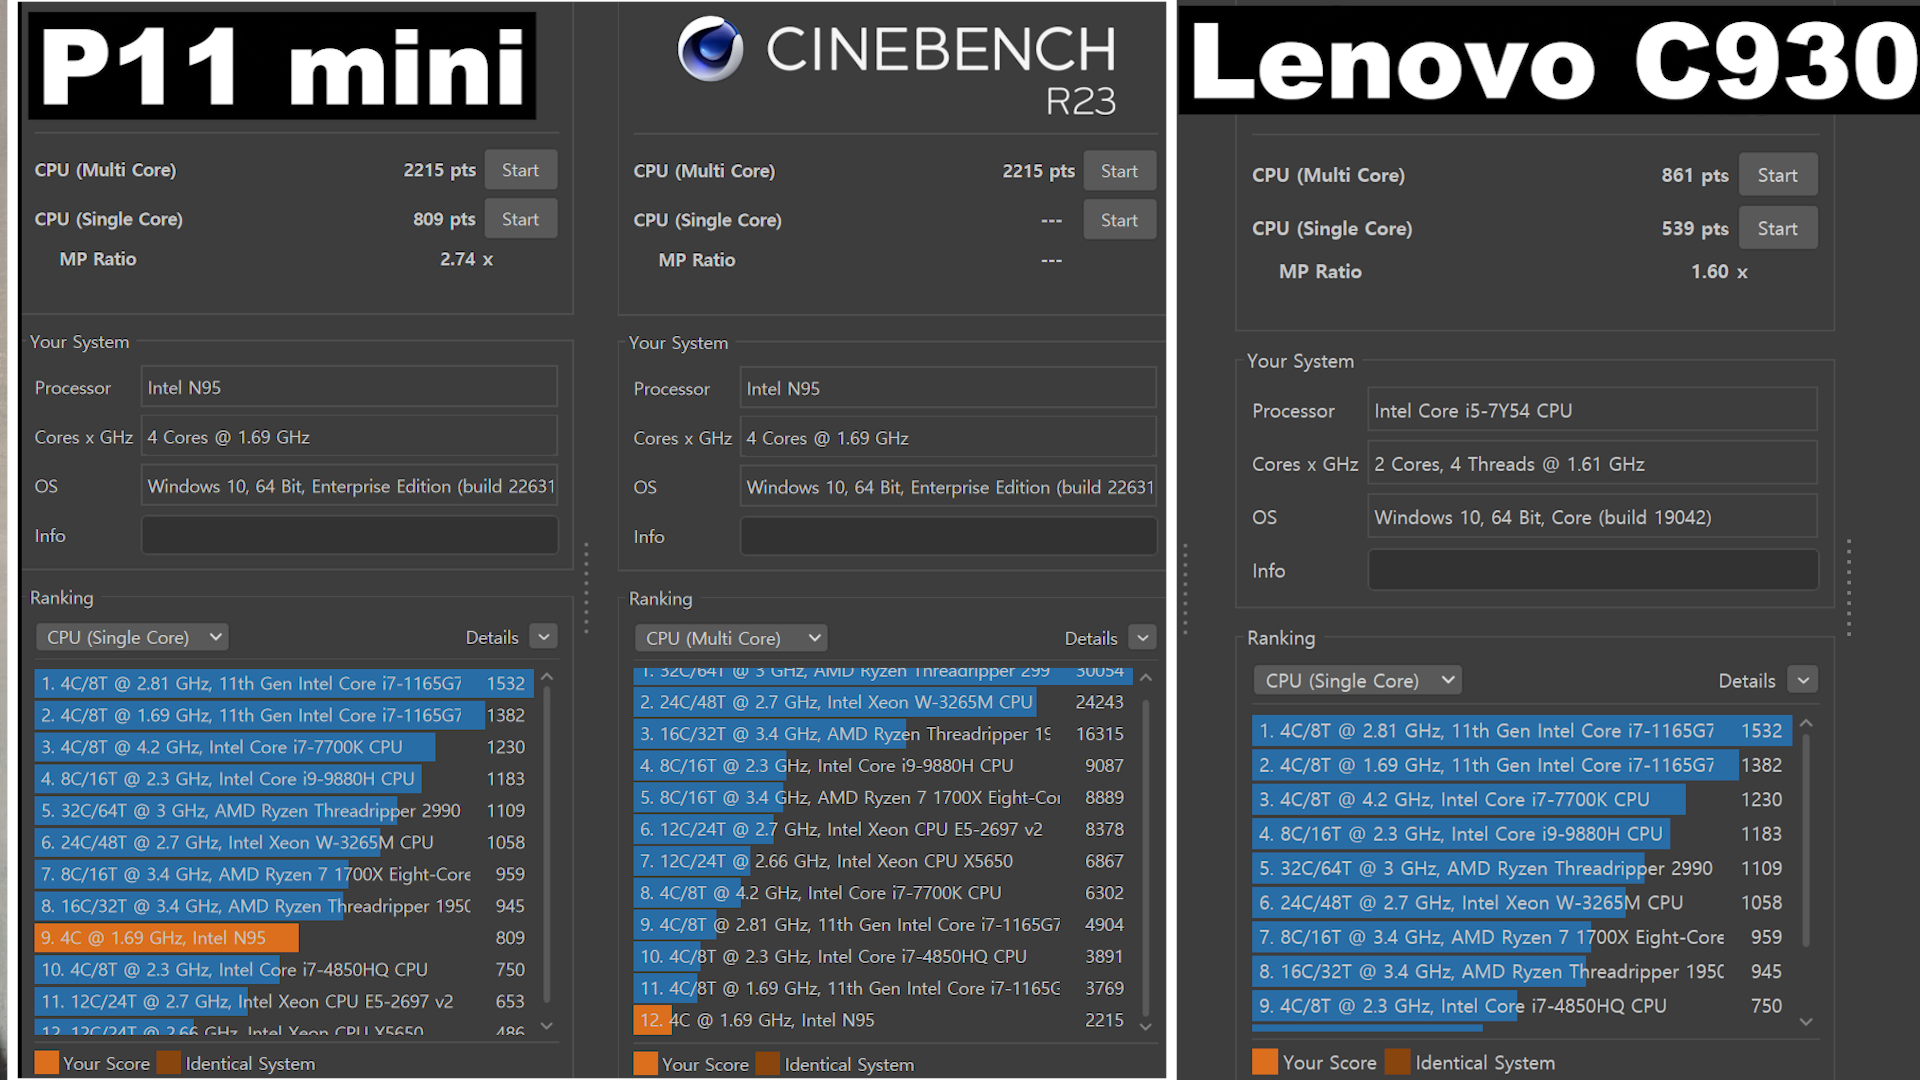Click scroll-down arrow in middle ranking list
Screen dimensions: 1920x1080
click(x=1146, y=1026)
